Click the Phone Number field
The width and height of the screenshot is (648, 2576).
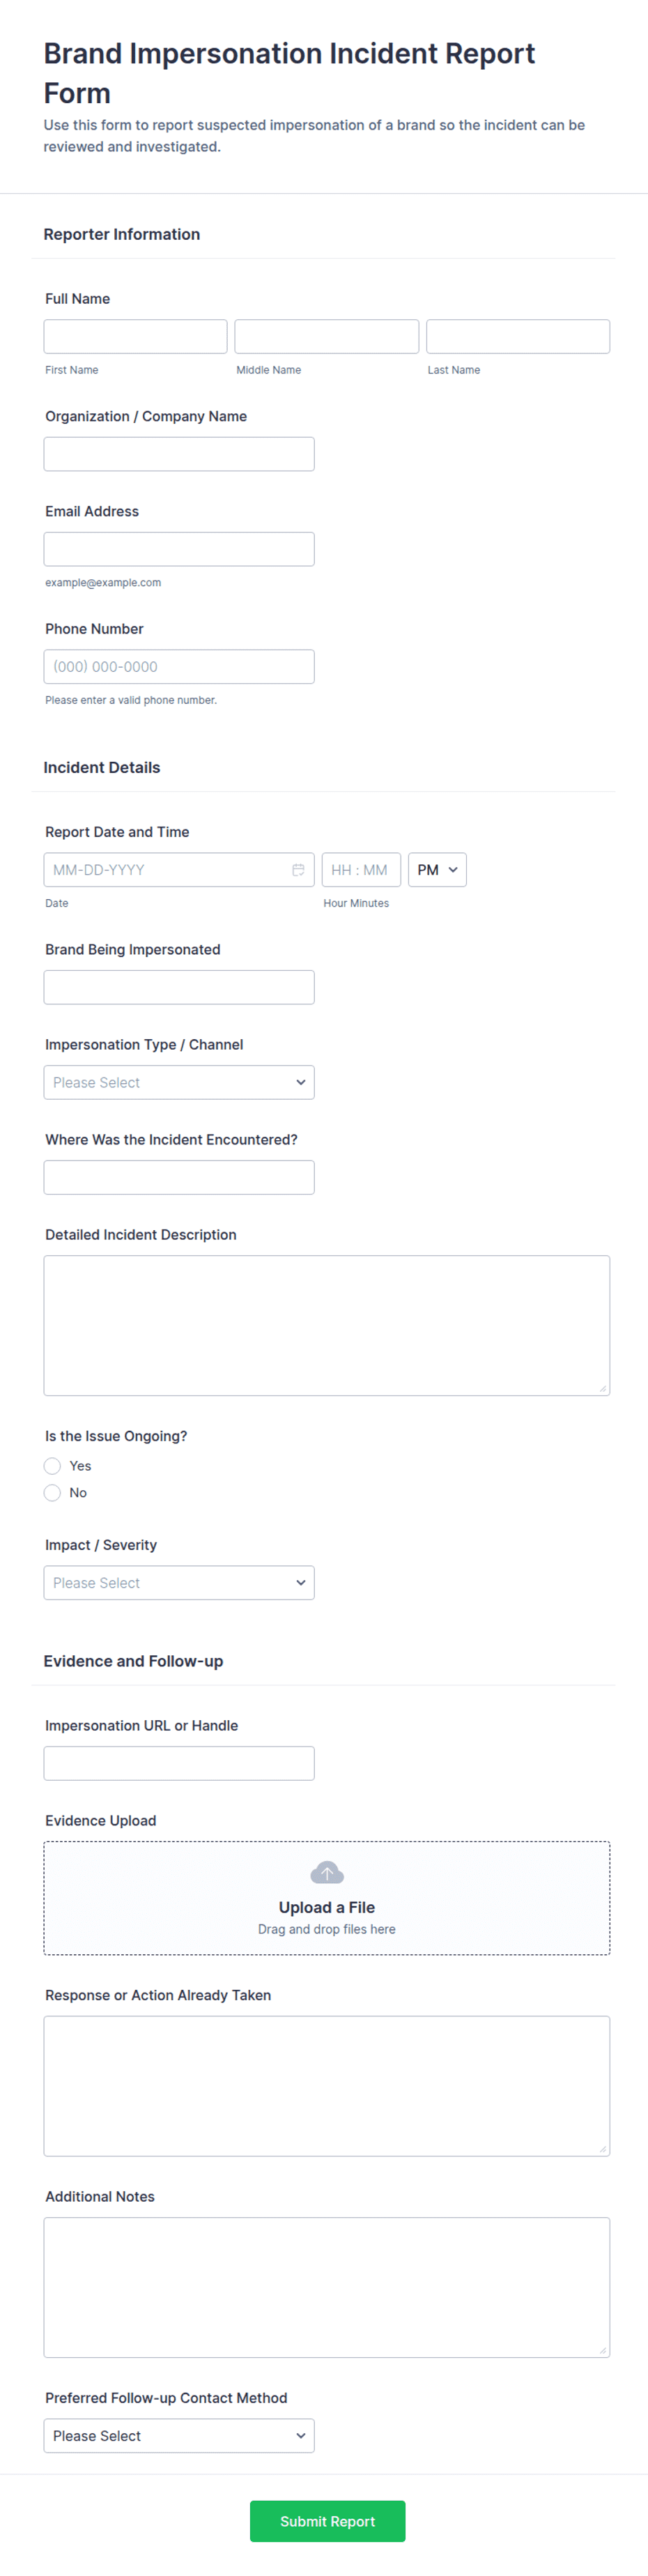coord(179,667)
